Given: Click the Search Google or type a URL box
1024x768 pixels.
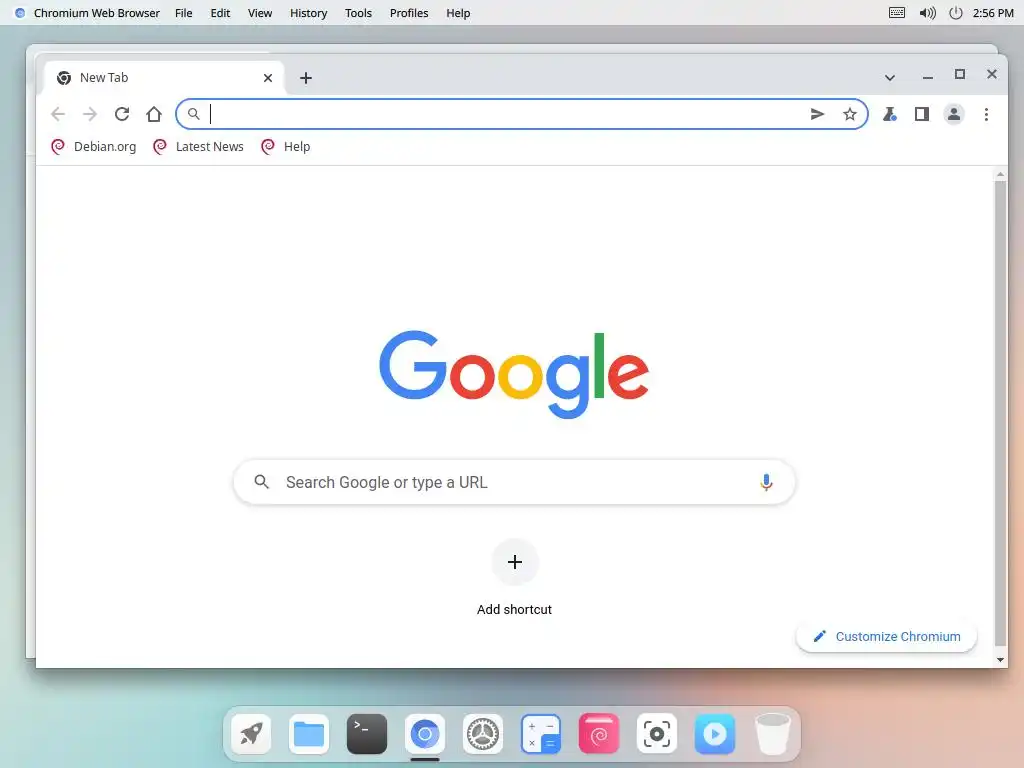Looking at the screenshot, I should pyautogui.click(x=514, y=483).
